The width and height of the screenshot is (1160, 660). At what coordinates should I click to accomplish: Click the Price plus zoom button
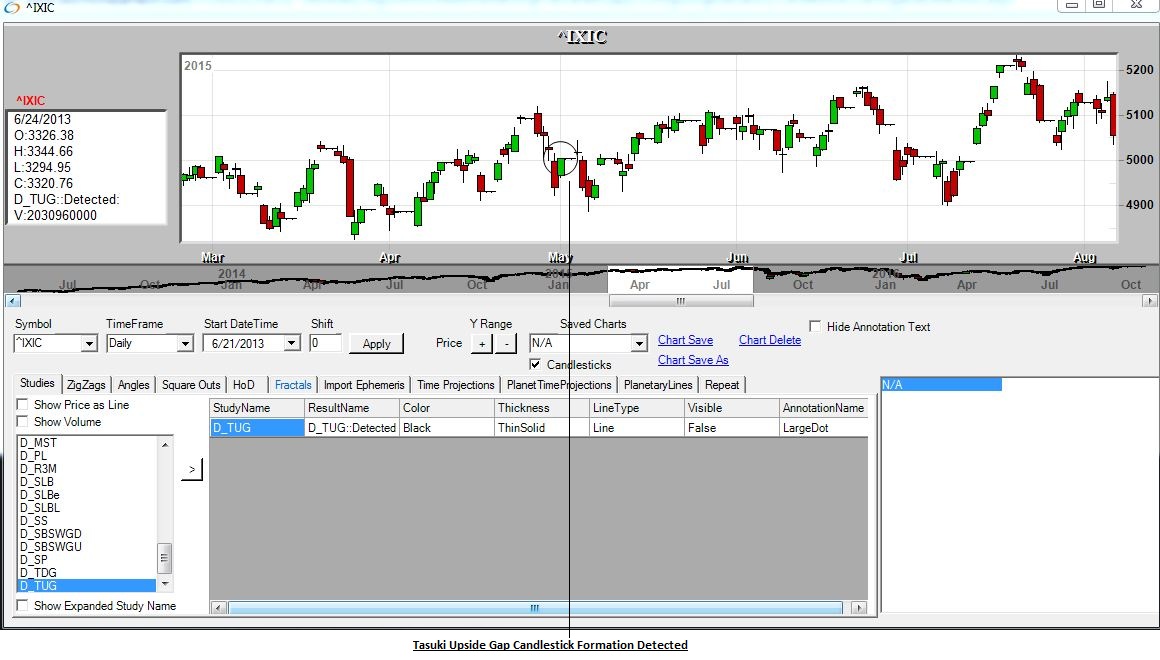[482, 344]
